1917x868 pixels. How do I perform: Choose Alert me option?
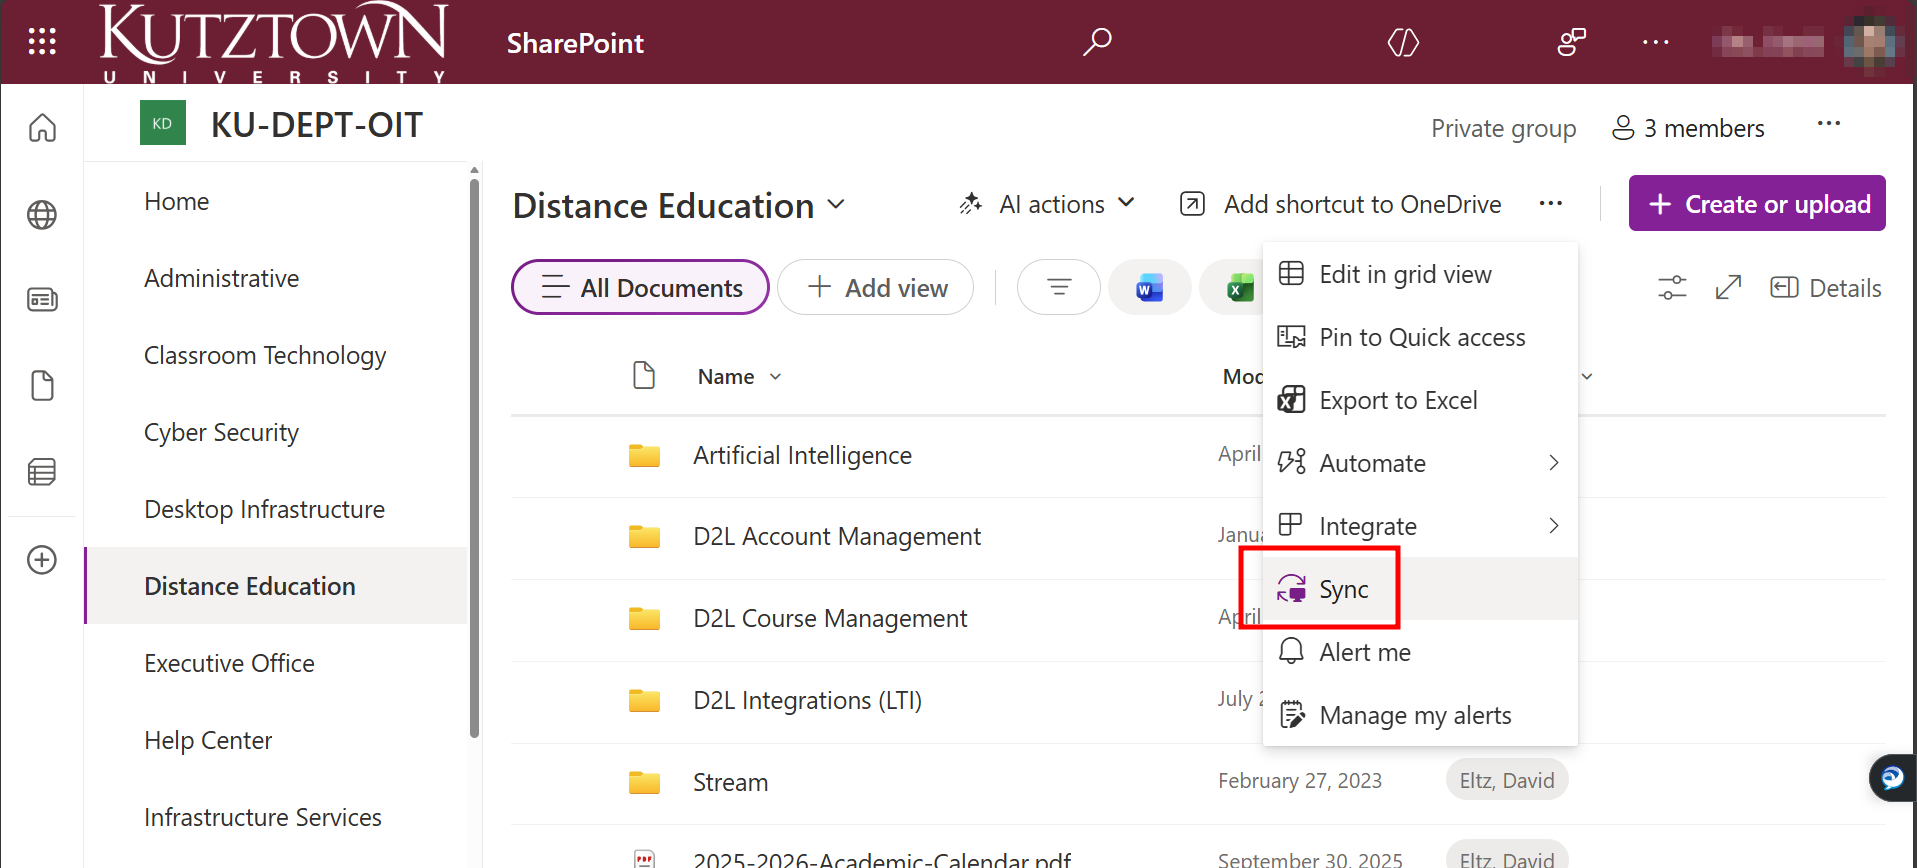[1420, 652]
